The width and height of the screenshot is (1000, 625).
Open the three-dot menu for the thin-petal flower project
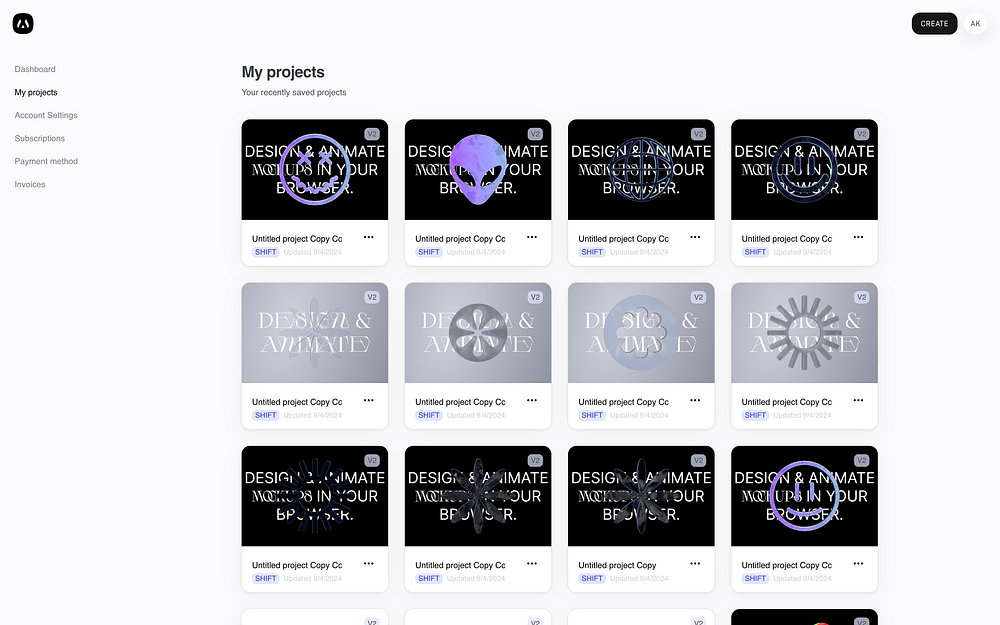point(369,401)
